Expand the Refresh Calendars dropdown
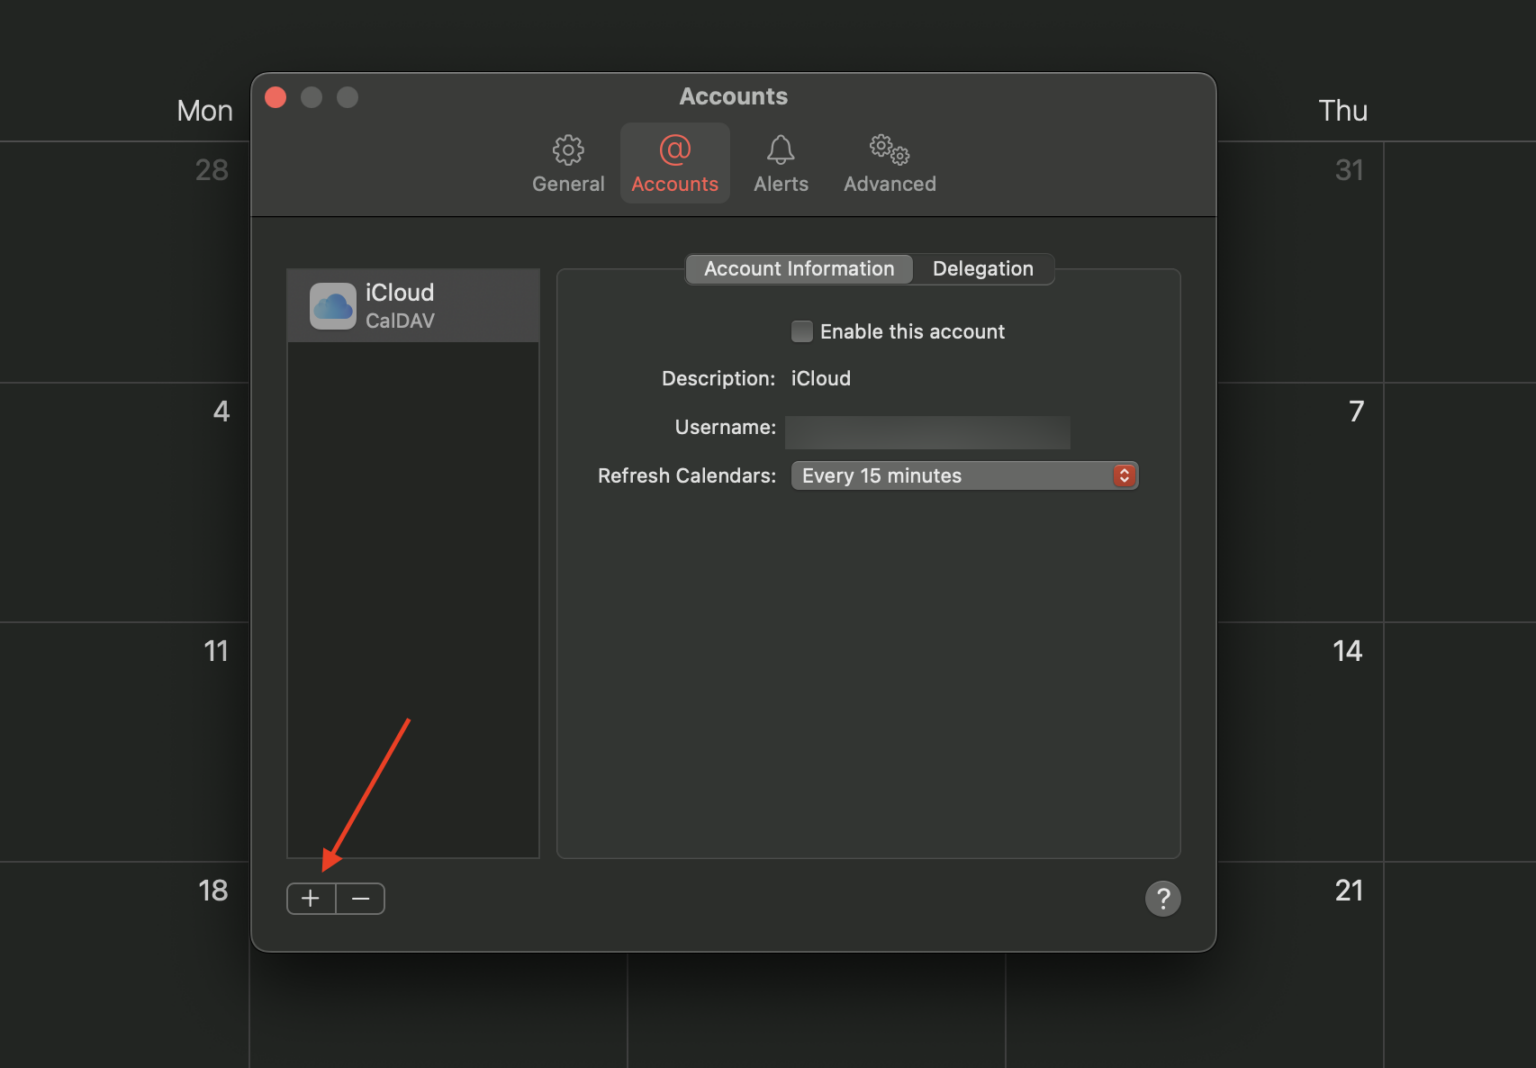The image size is (1536, 1068). click(x=964, y=476)
